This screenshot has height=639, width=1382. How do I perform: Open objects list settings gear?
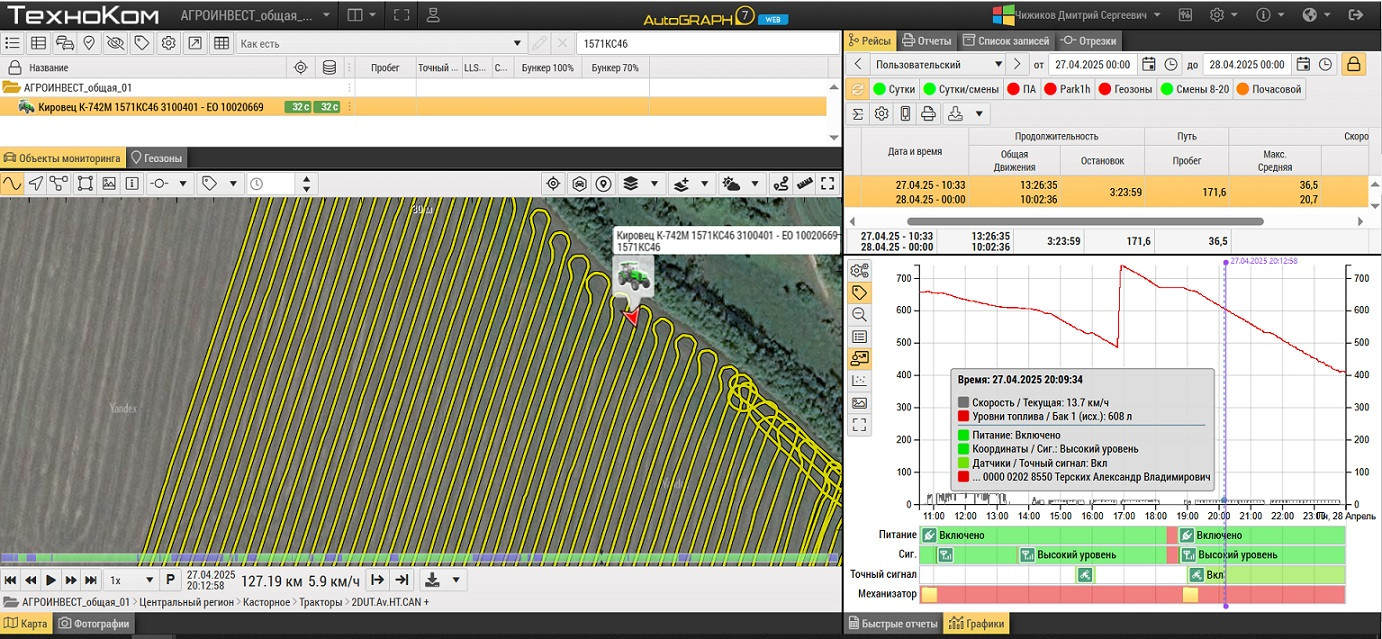pyautogui.click(x=168, y=43)
